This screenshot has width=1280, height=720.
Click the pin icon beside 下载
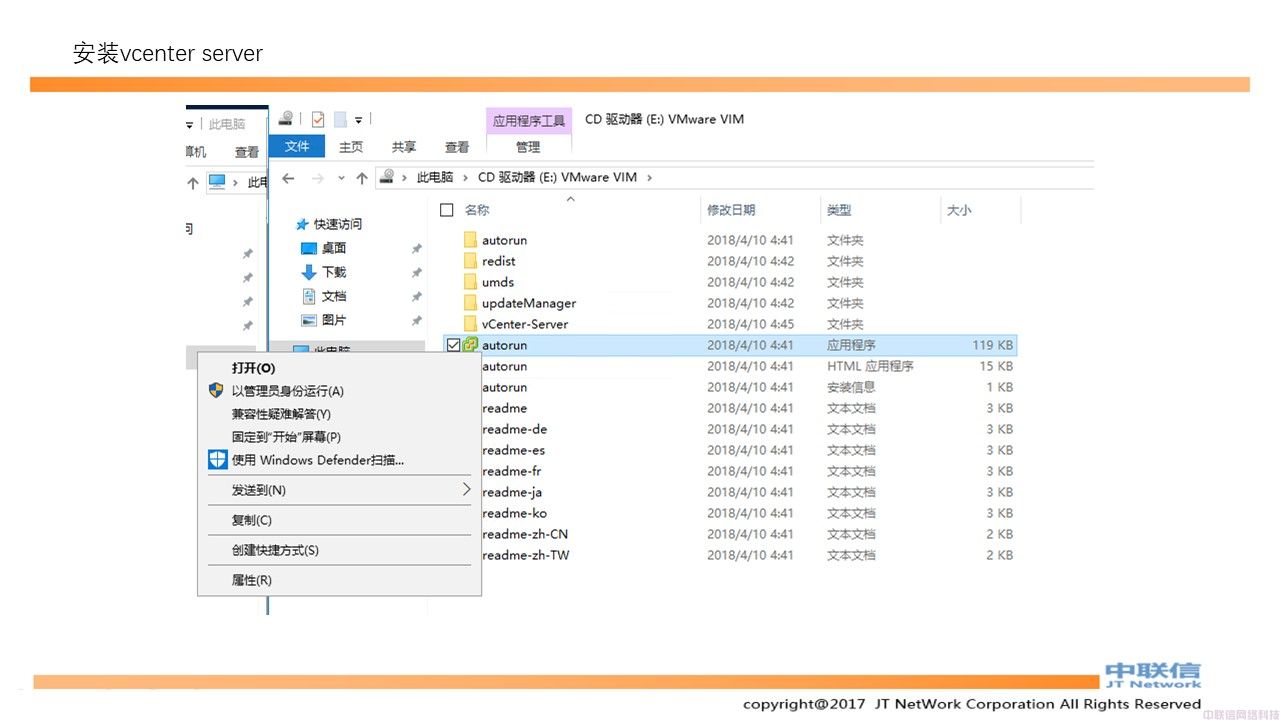(416, 273)
